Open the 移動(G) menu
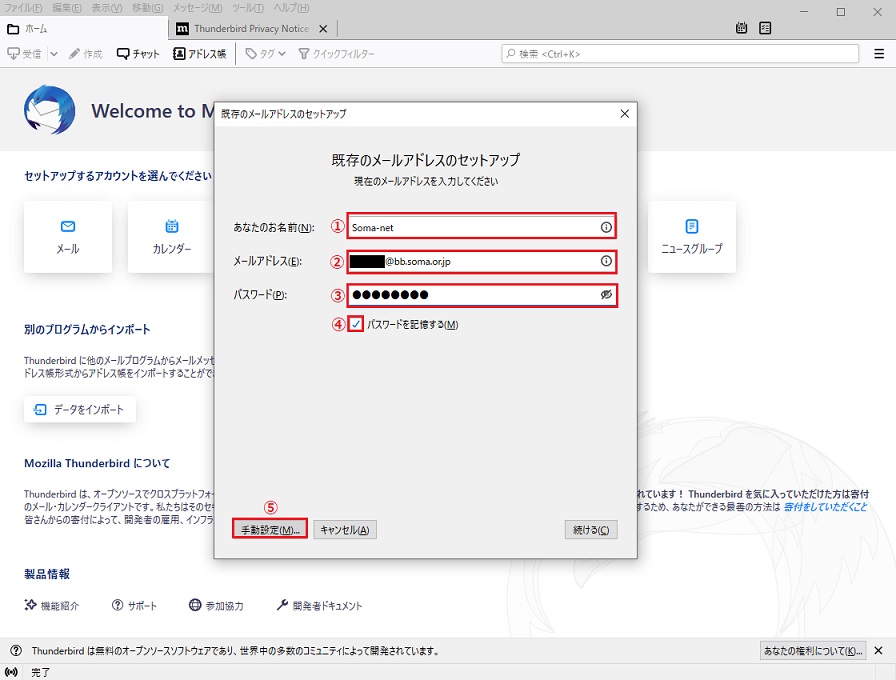 (x=147, y=8)
